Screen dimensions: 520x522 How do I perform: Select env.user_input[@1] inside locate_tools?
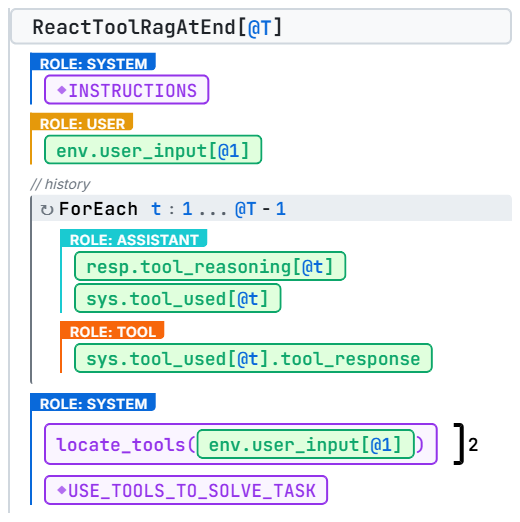pos(306,444)
